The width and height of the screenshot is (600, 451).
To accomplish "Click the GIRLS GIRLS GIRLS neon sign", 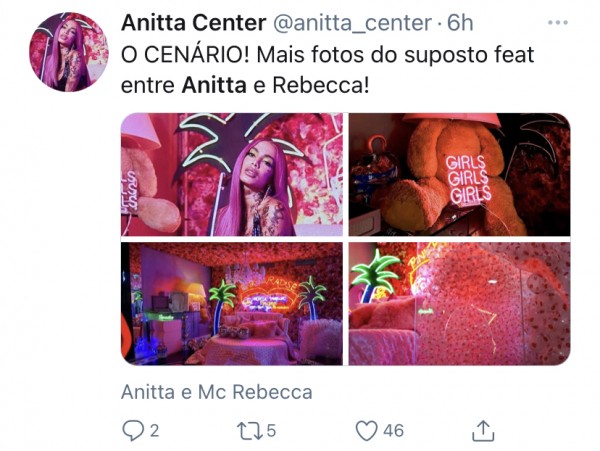I will [x=468, y=179].
